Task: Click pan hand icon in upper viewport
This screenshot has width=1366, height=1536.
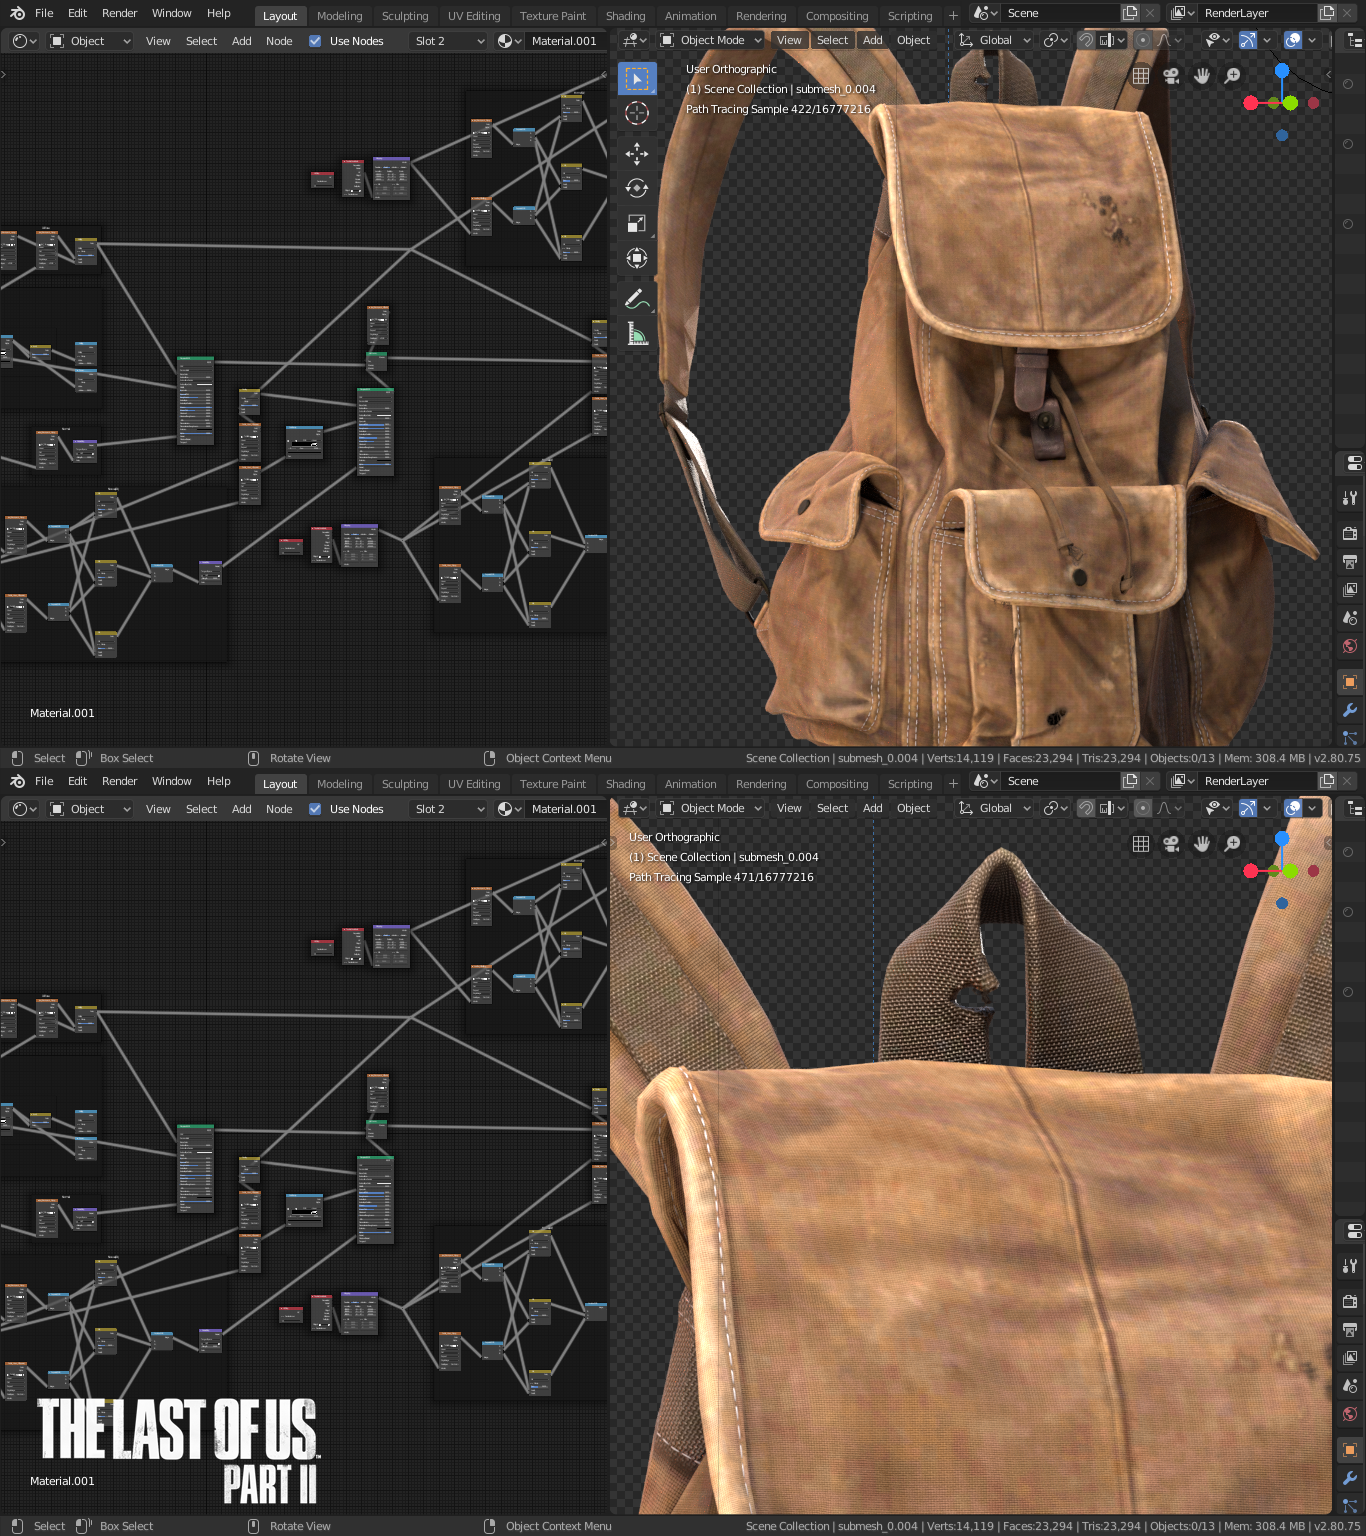Action: 1202,76
